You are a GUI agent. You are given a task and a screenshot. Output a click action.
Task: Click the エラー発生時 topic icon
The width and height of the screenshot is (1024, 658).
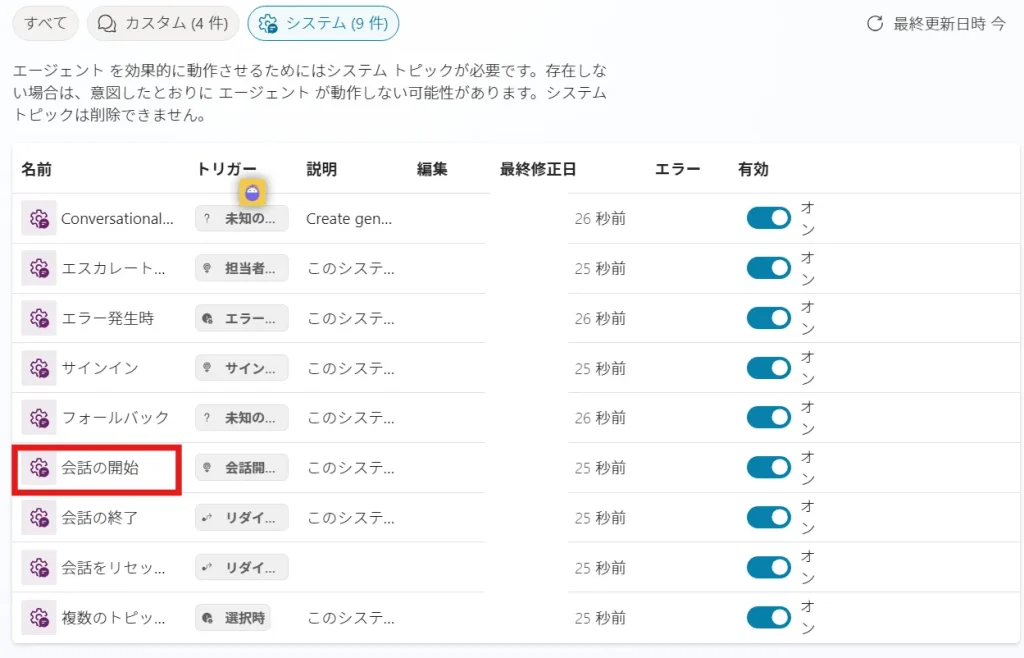(x=39, y=318)
